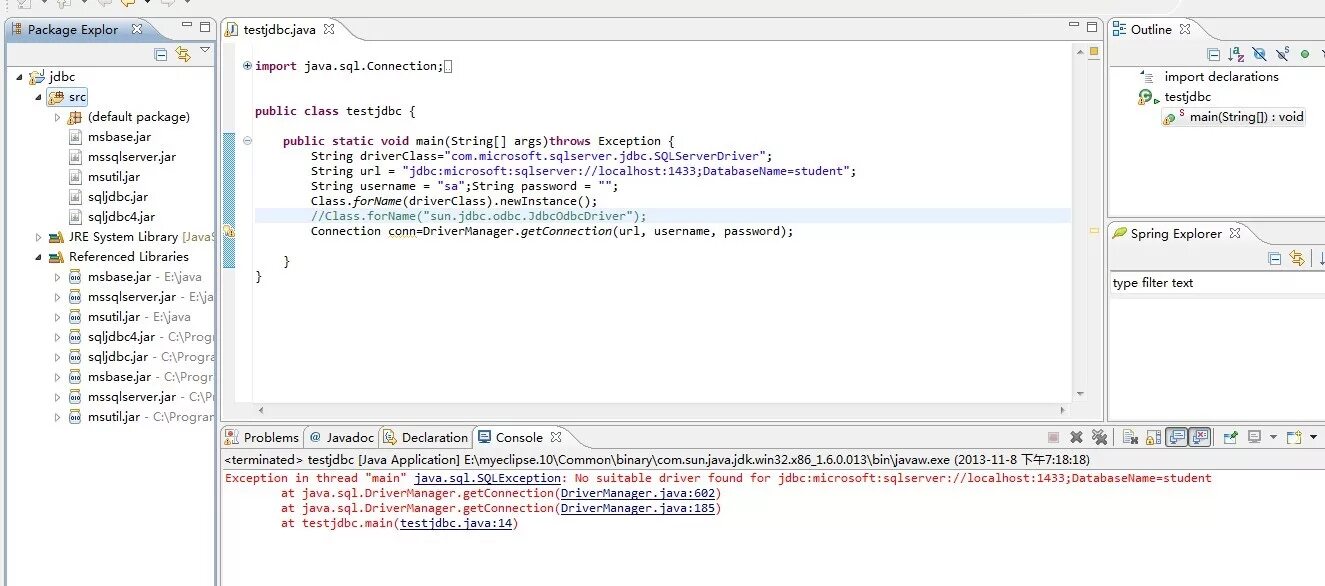The height and width of the screenshot is (586, 1325).
Task: Toggle hide fields in Outline view
Action: point(1260,54)
